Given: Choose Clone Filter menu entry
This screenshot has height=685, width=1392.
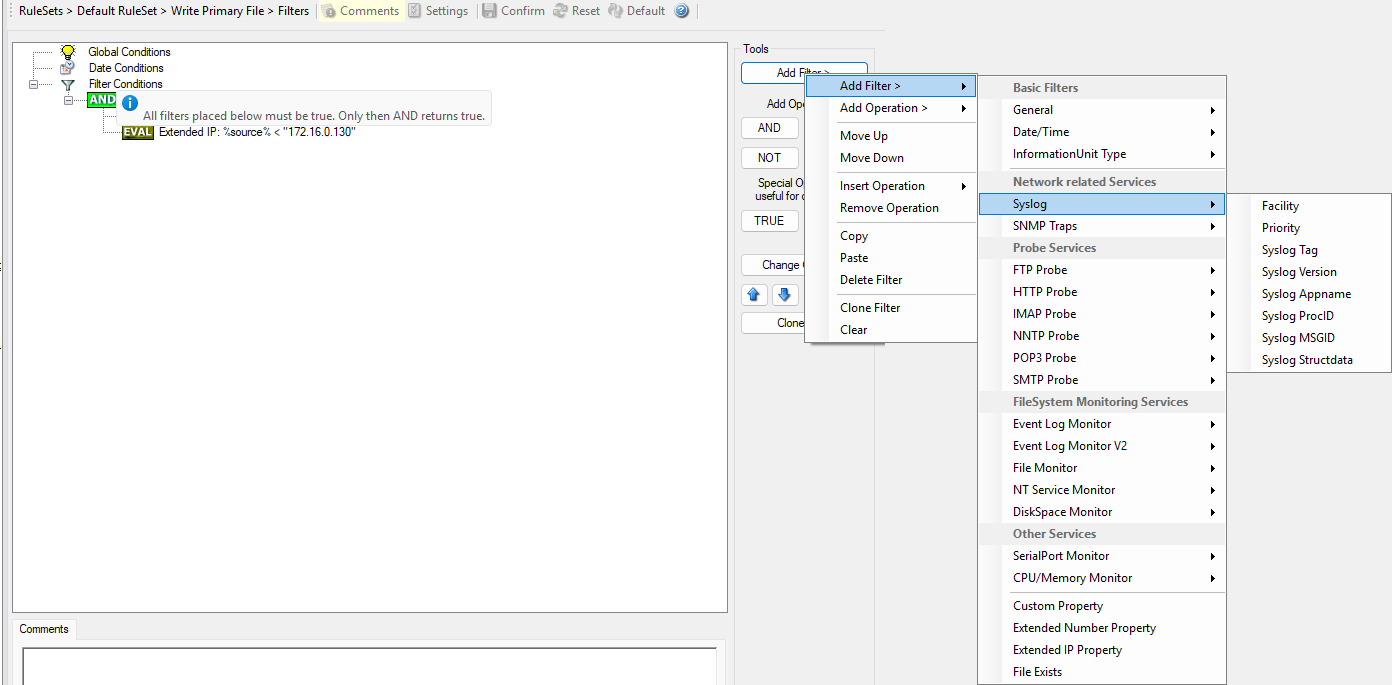Looking at the screenshot, I should (891, 308).
